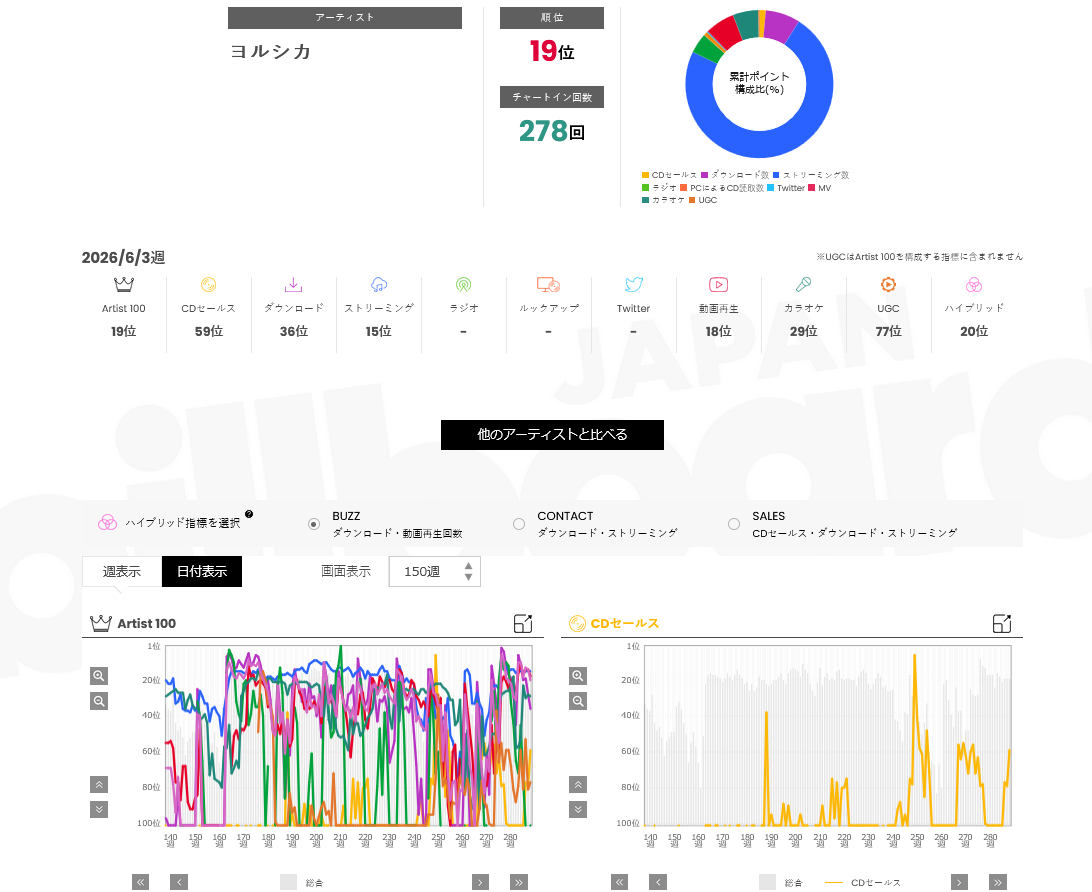Screen dimensions: 1092x892
Task: Click the 動画再生 18位 rank value
Action: pos(719,331)
